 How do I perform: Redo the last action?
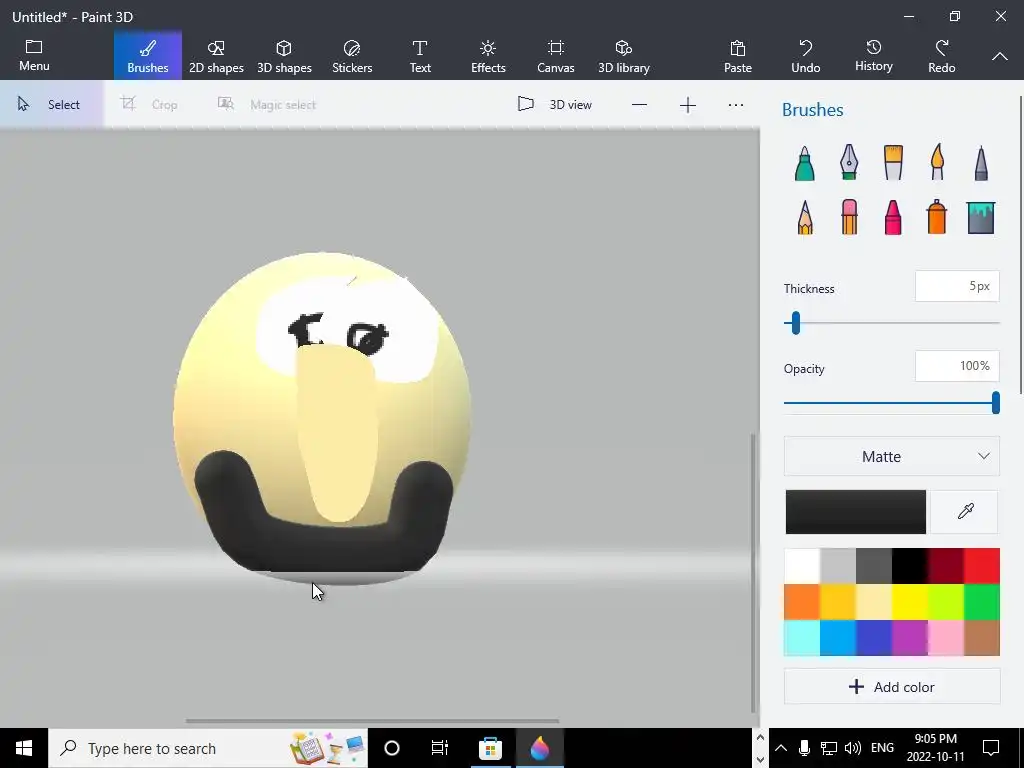click(x=941, y=56)
